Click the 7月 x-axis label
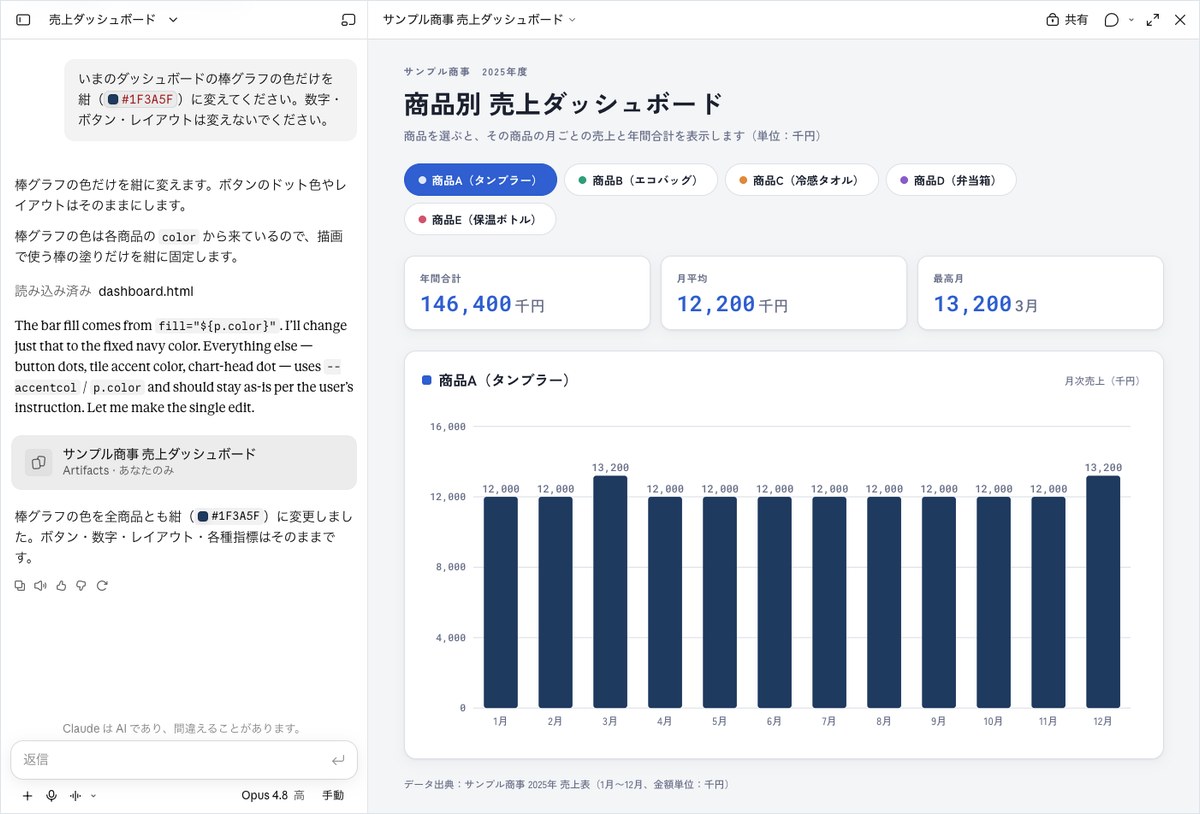Viewport: 1200px width, 814px height. (x=829, y=721)
